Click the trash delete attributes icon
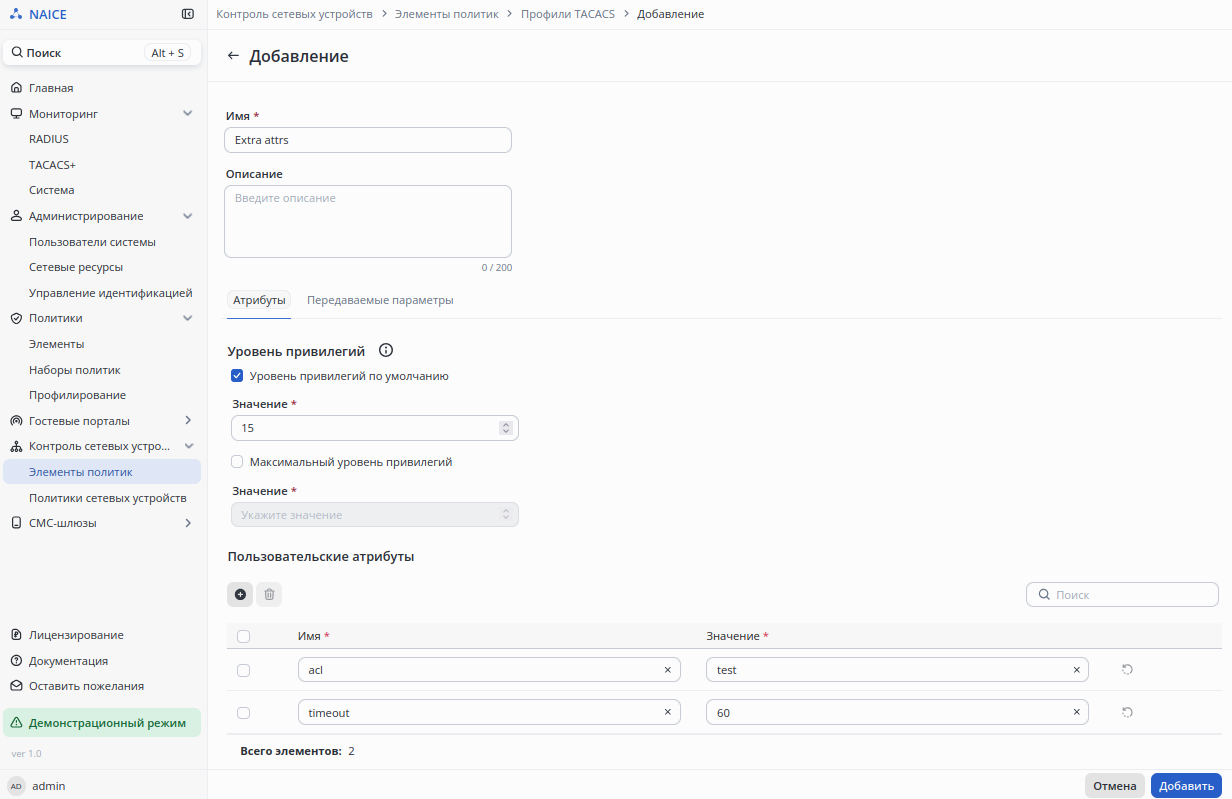Image resolution: width=1232 pixels, height=799 pixels. click(x=269, y=595)
